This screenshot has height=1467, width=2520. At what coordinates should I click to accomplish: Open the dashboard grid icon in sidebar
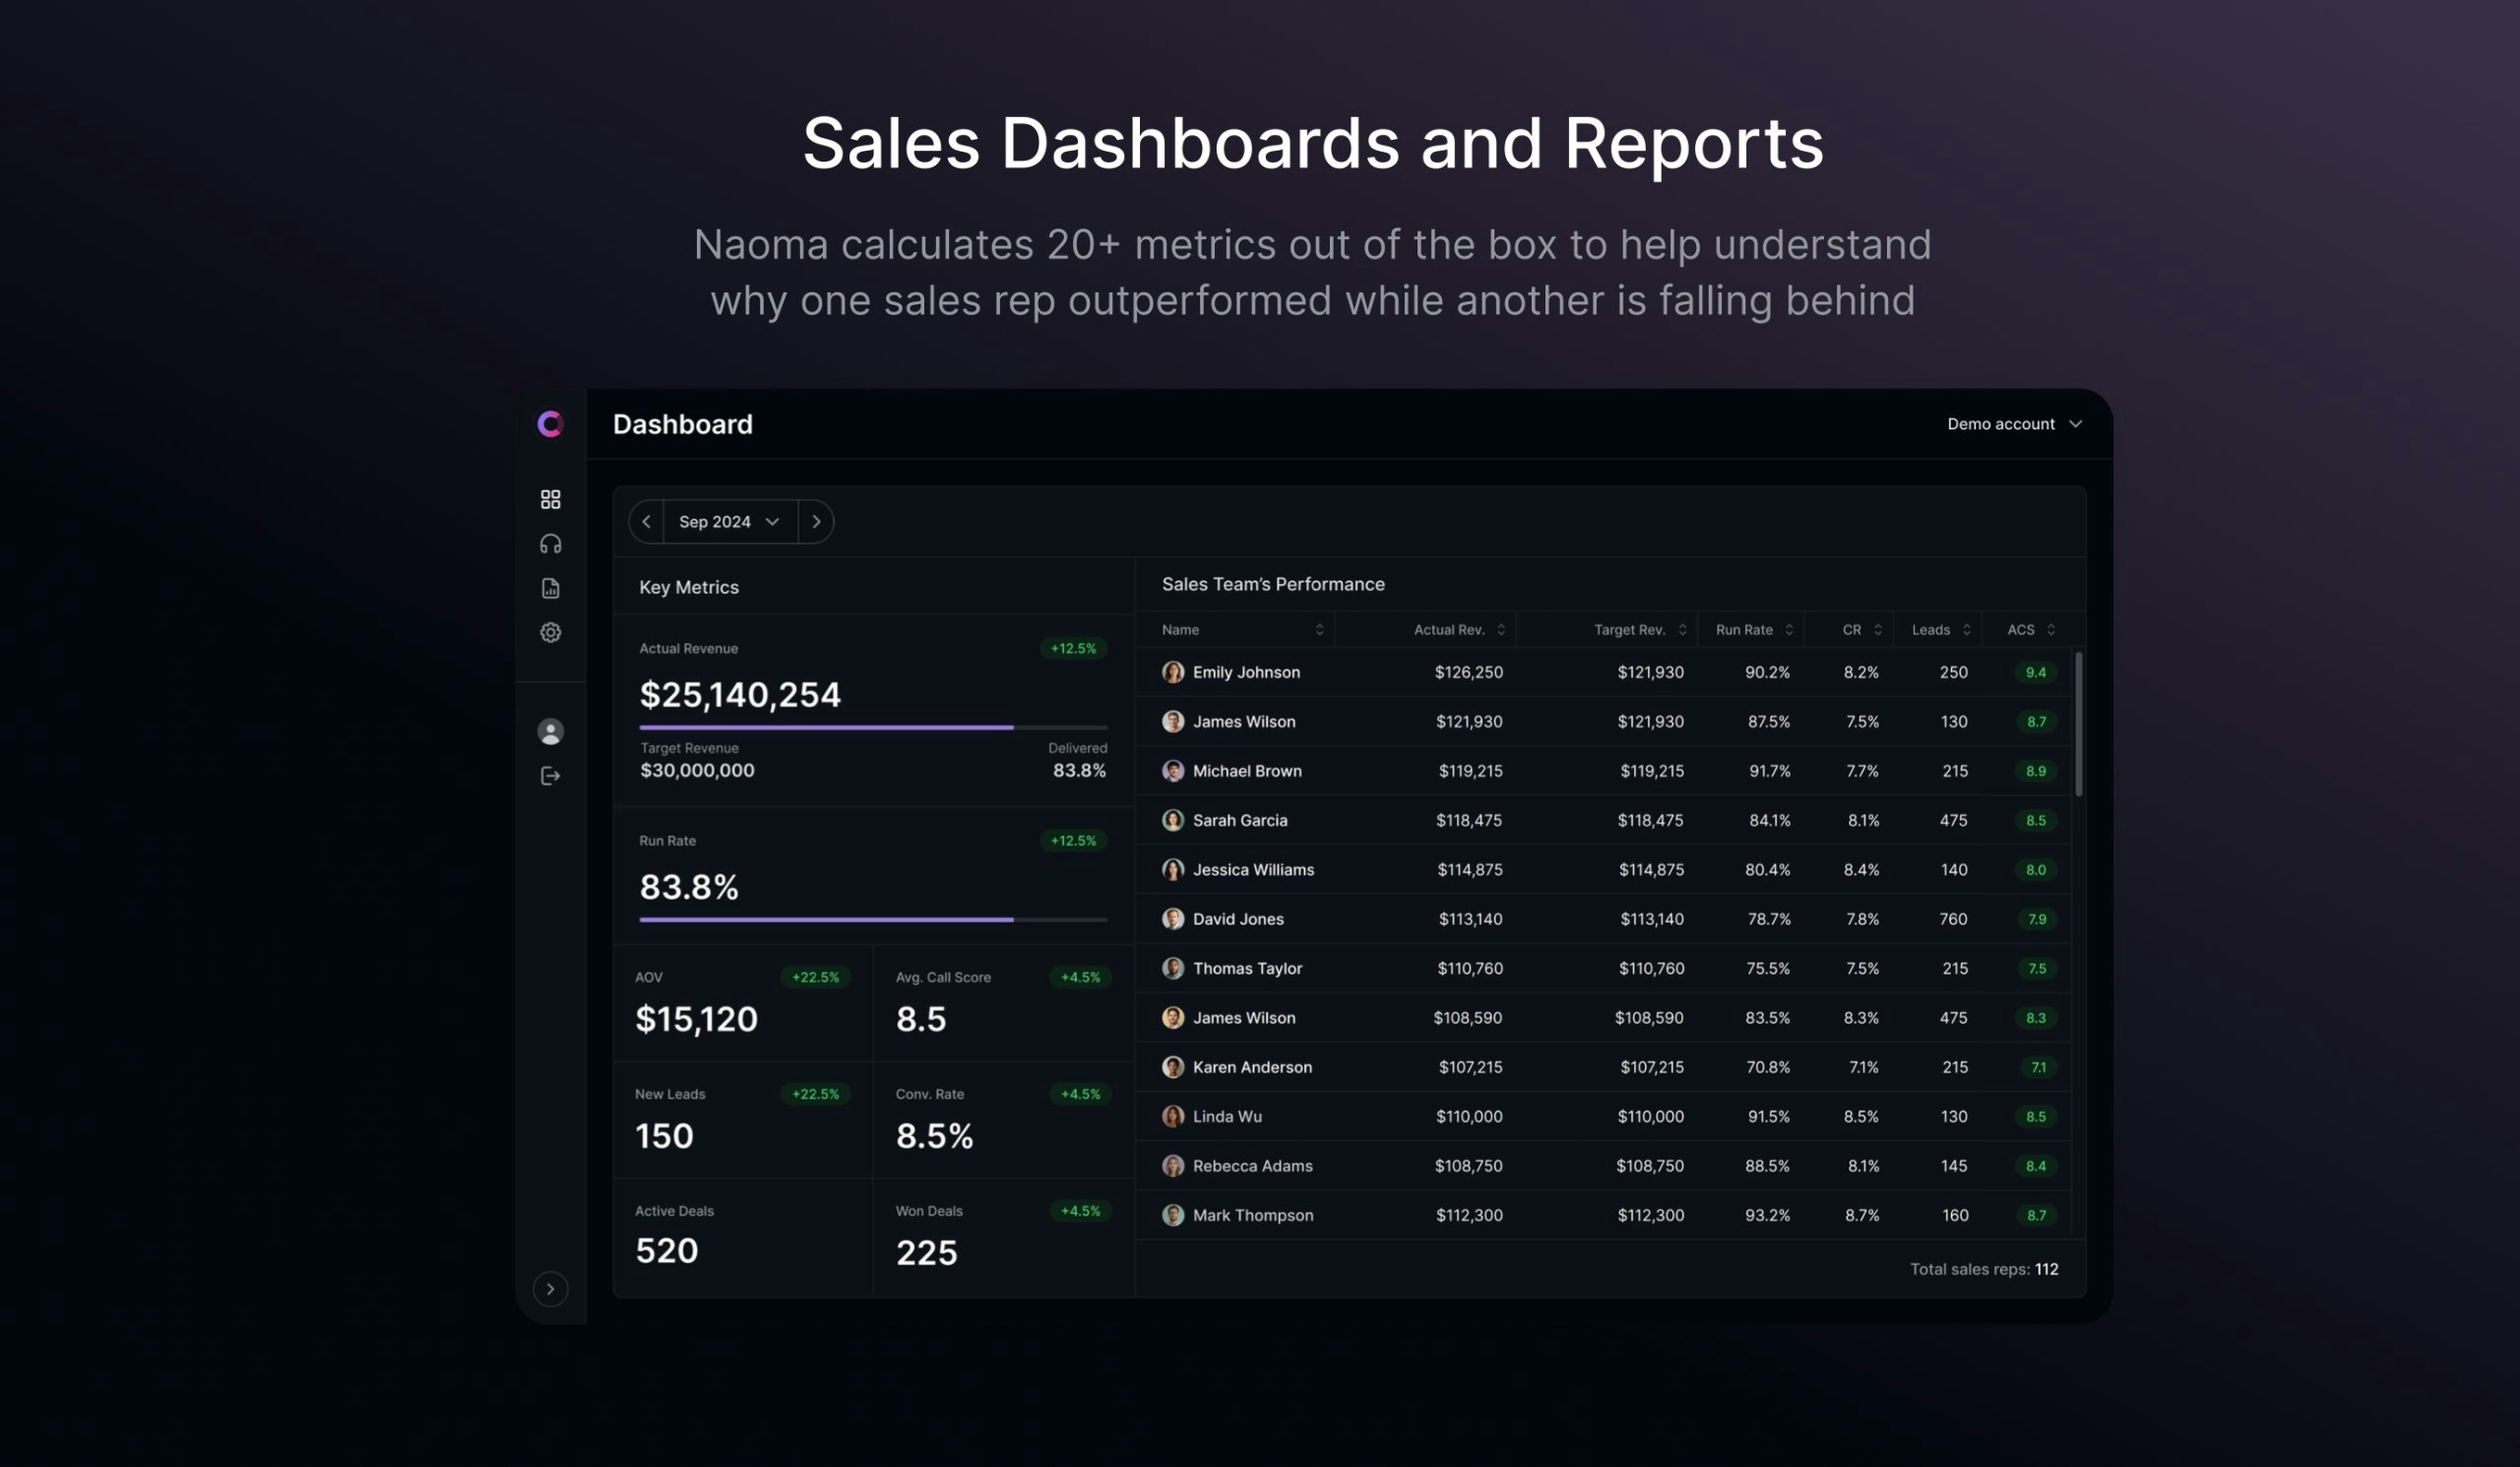pos(550,499)
